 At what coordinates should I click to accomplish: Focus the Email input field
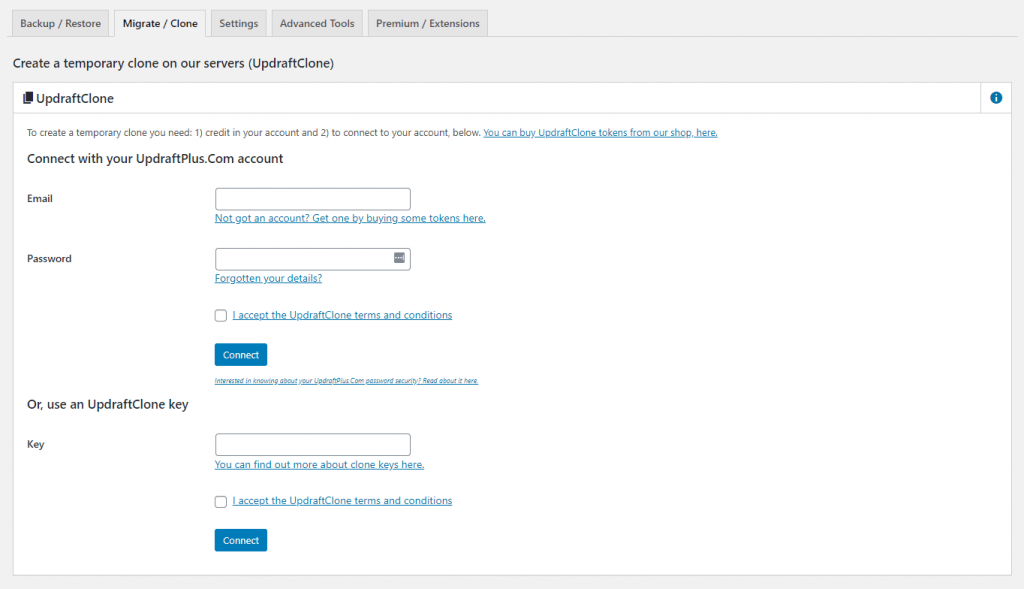coord(312,199)
